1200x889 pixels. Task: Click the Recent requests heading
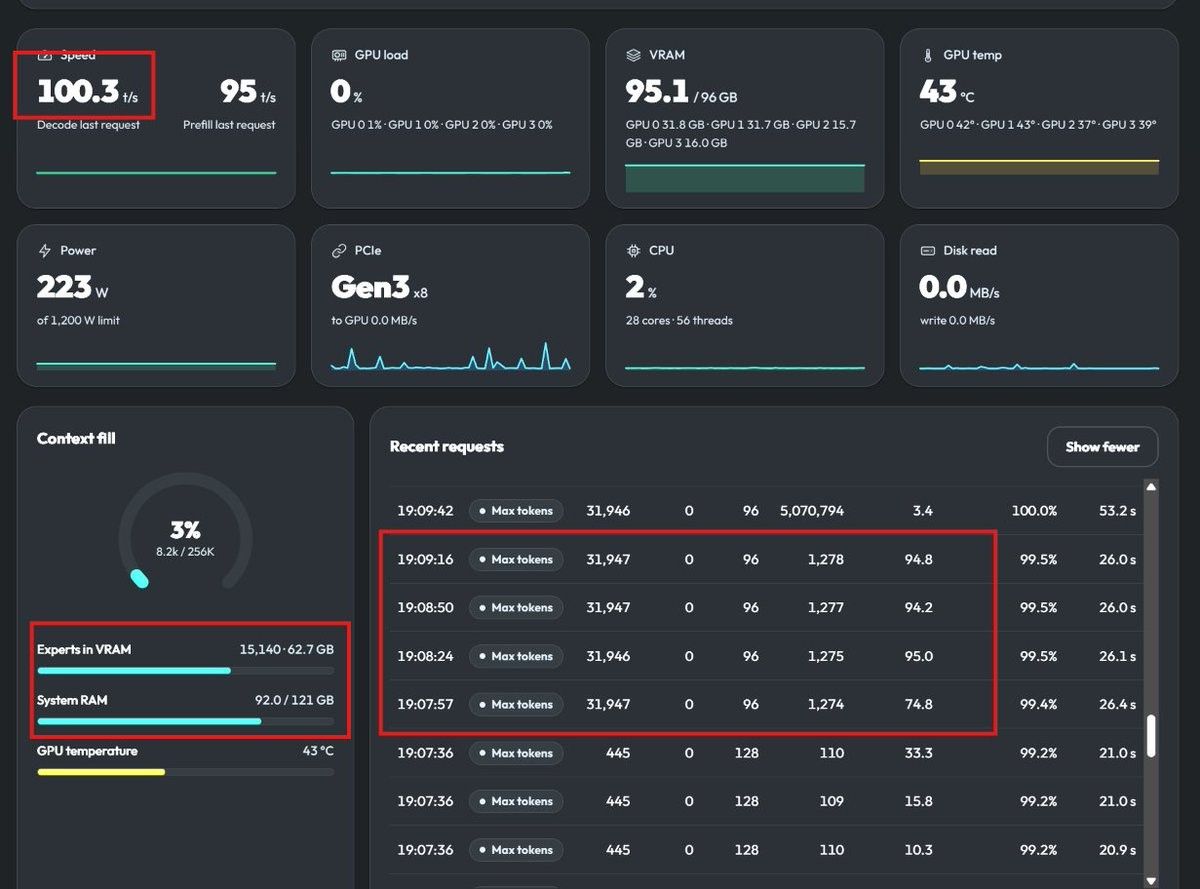(447, 447)
